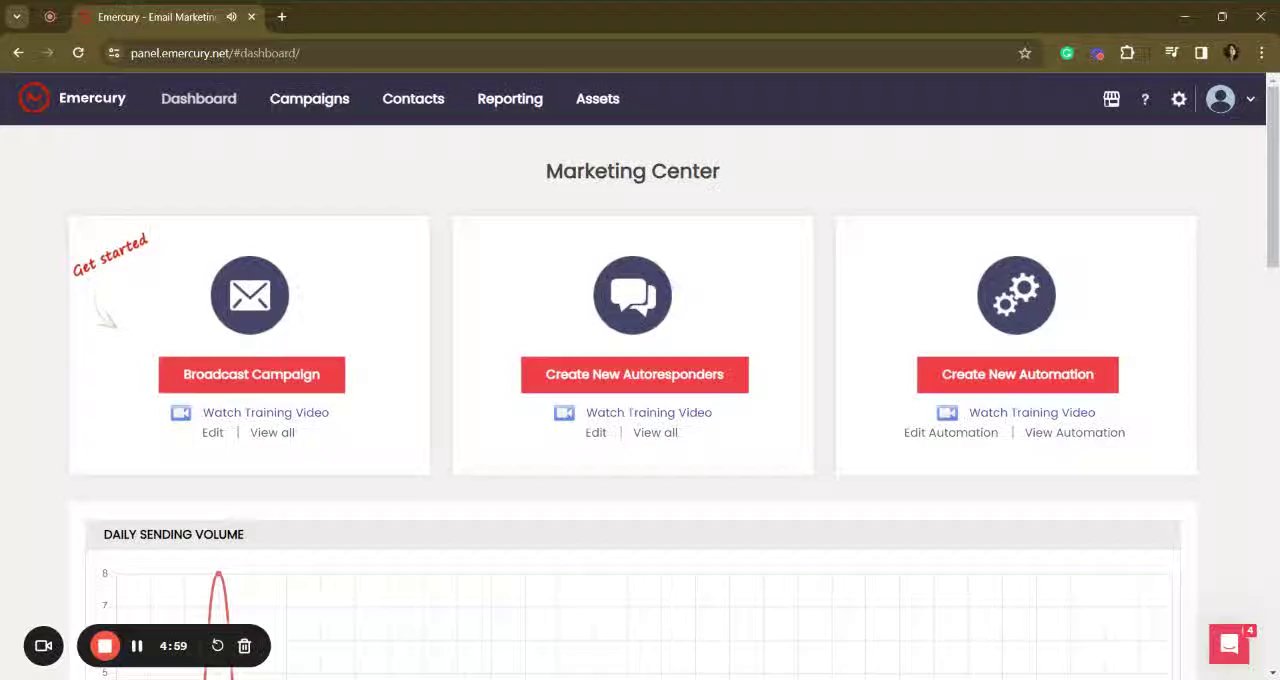Click the page vertical scrollbar
1280x680 pixels.
point(1272,175)
